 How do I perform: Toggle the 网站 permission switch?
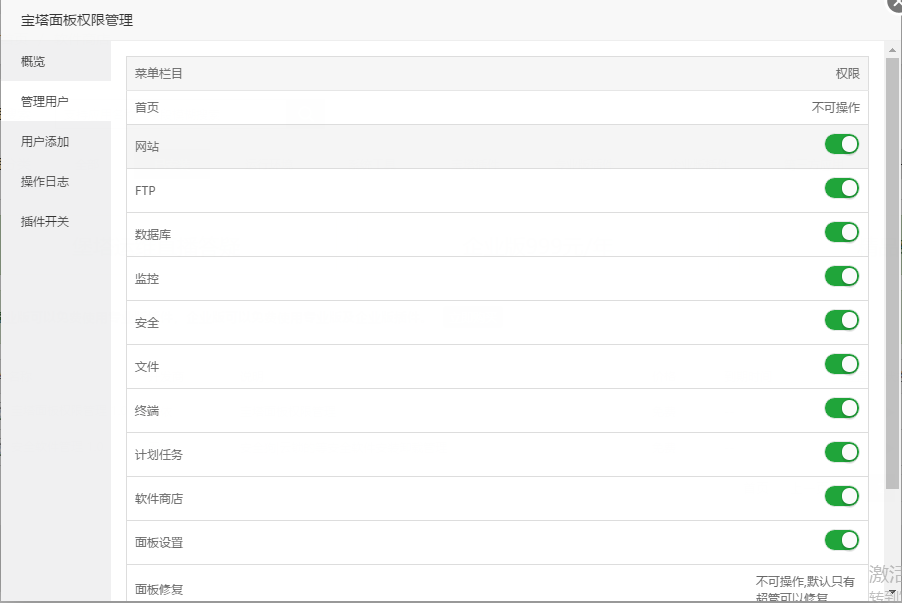click(x=841, y=145)
